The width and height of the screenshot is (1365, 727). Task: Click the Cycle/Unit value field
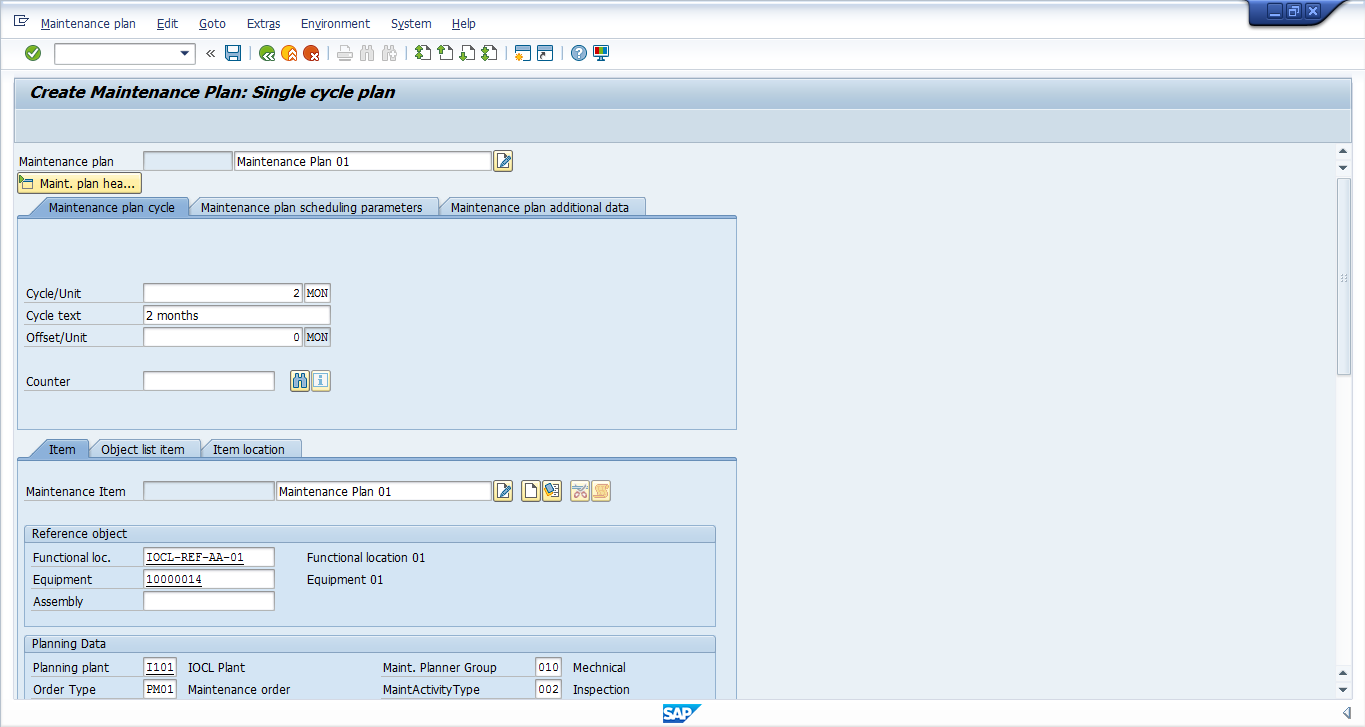(x=223, y=293)
